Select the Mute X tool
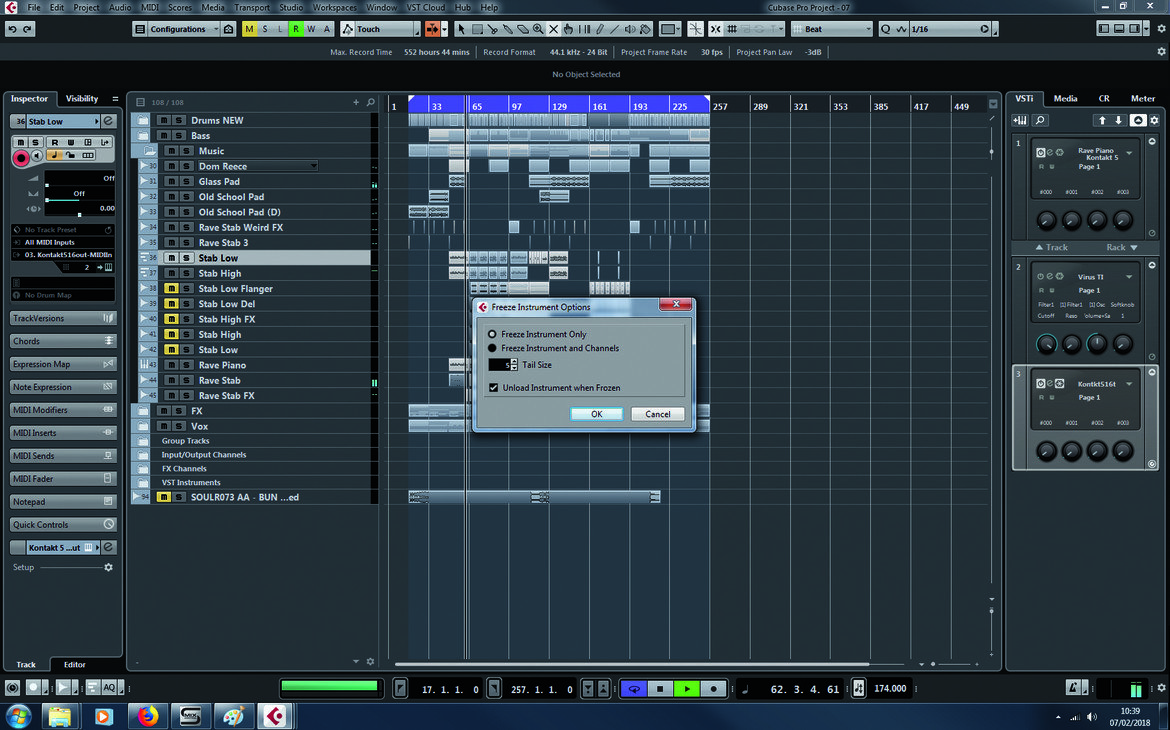 click(x=553, y=29)
